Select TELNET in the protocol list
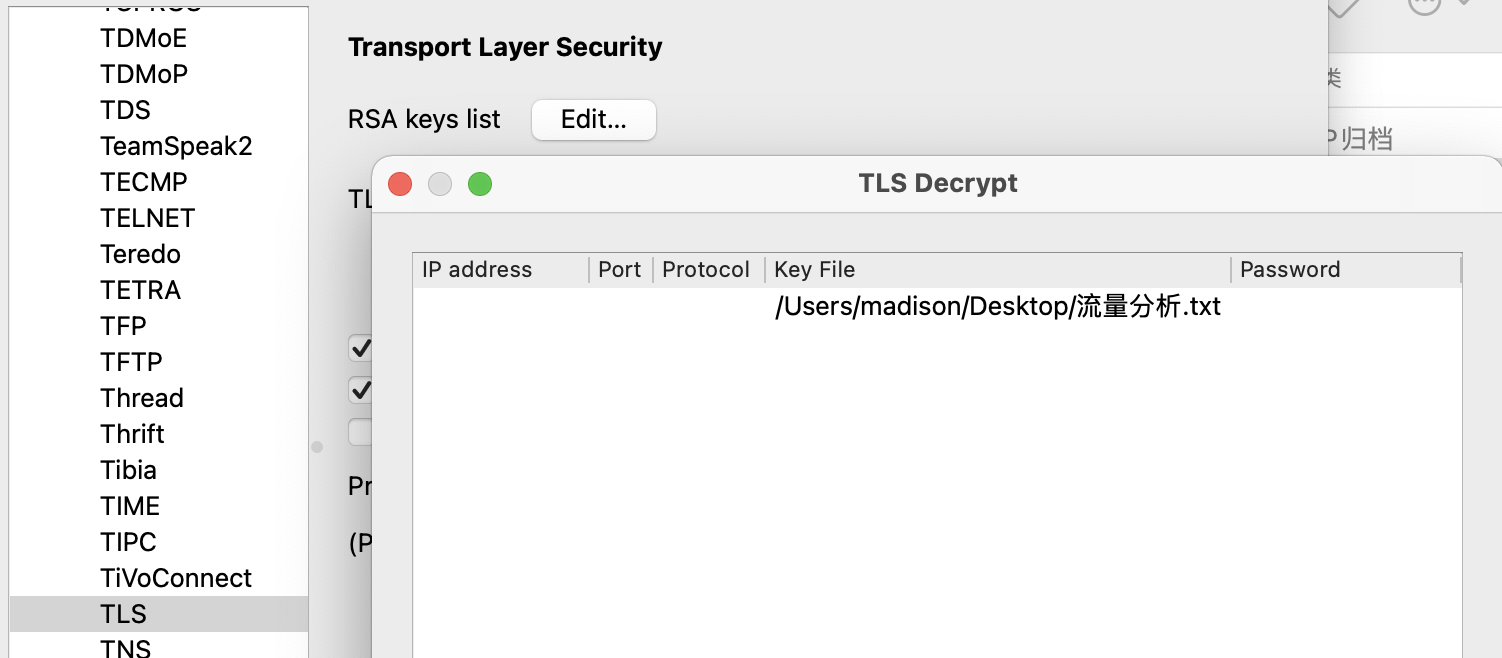1502x658 pixels. click(148, 218)
